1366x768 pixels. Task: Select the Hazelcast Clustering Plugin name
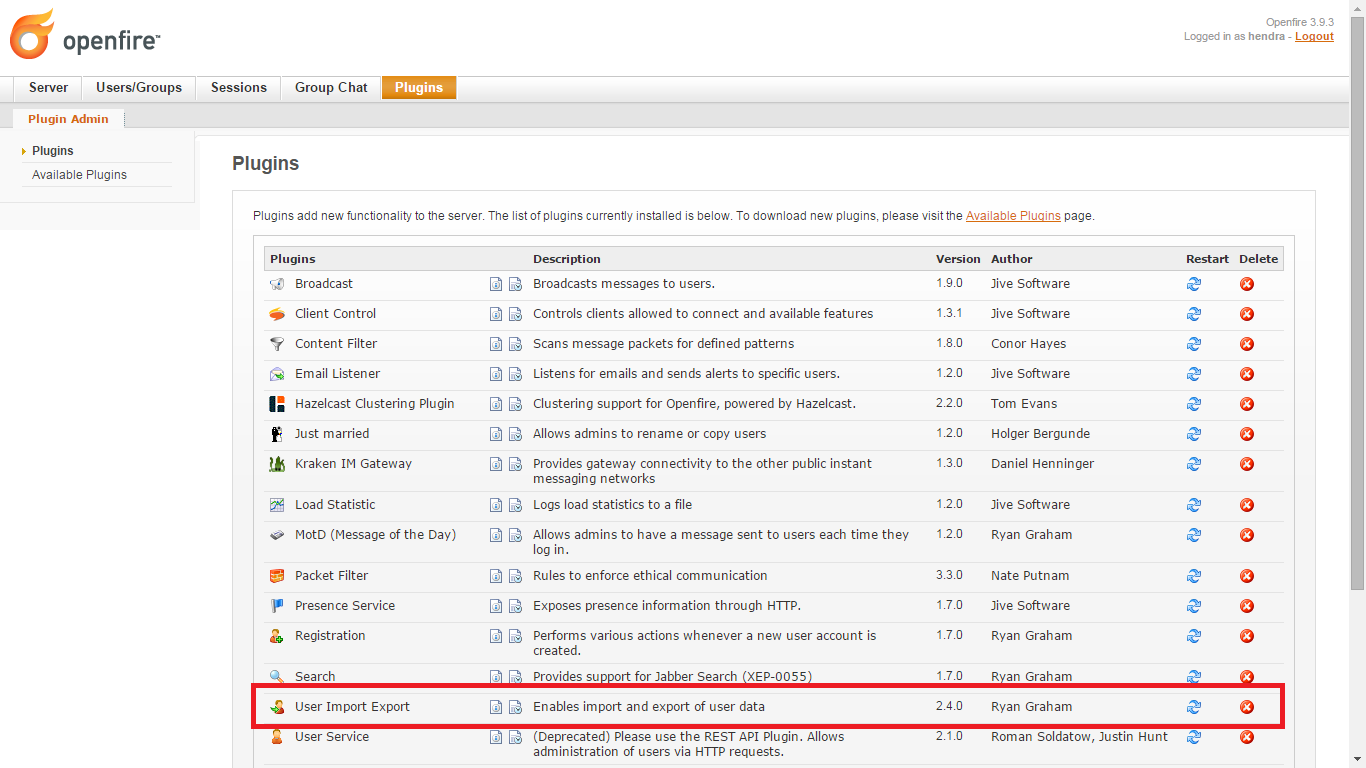[375, 404]
